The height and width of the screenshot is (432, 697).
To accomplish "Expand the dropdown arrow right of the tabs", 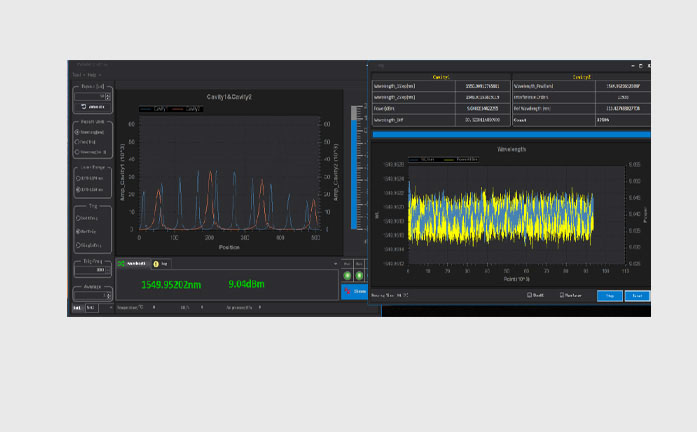I will 336,264.
